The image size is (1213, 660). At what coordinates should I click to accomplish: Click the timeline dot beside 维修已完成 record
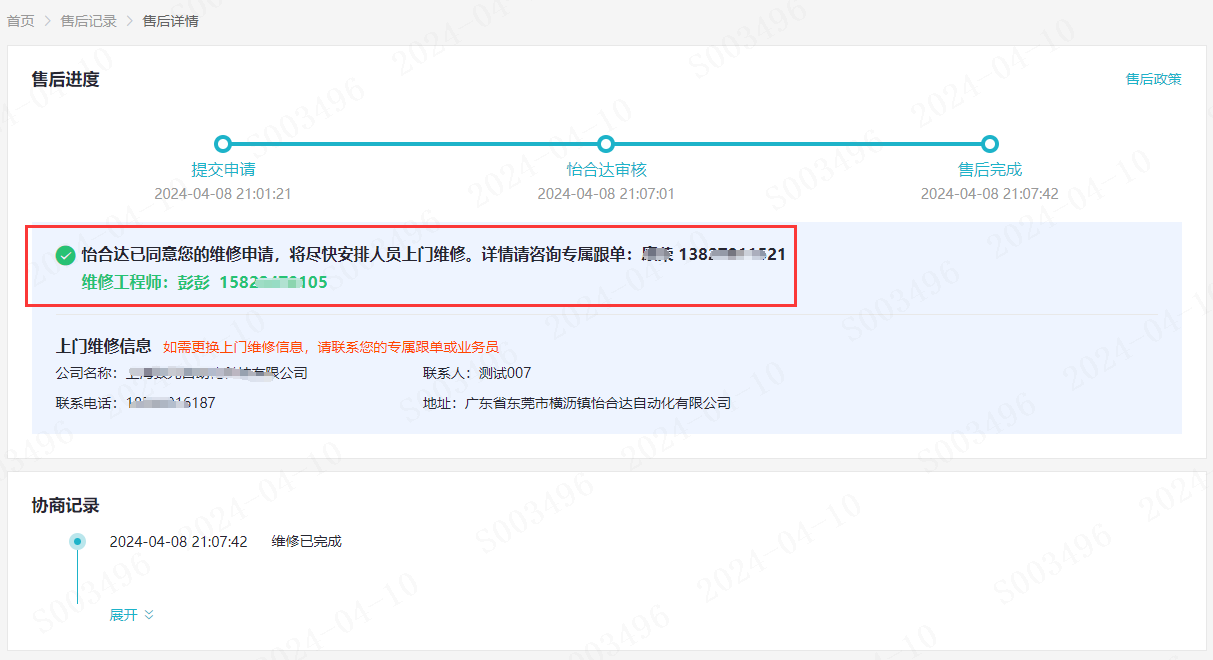point(77,541)
